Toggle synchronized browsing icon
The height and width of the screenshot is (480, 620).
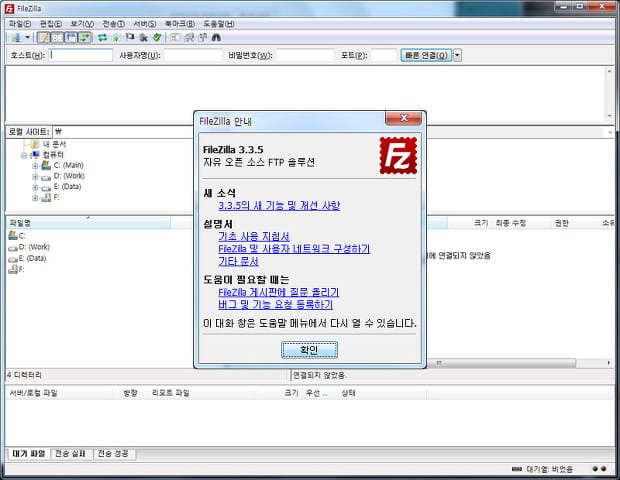203,38
